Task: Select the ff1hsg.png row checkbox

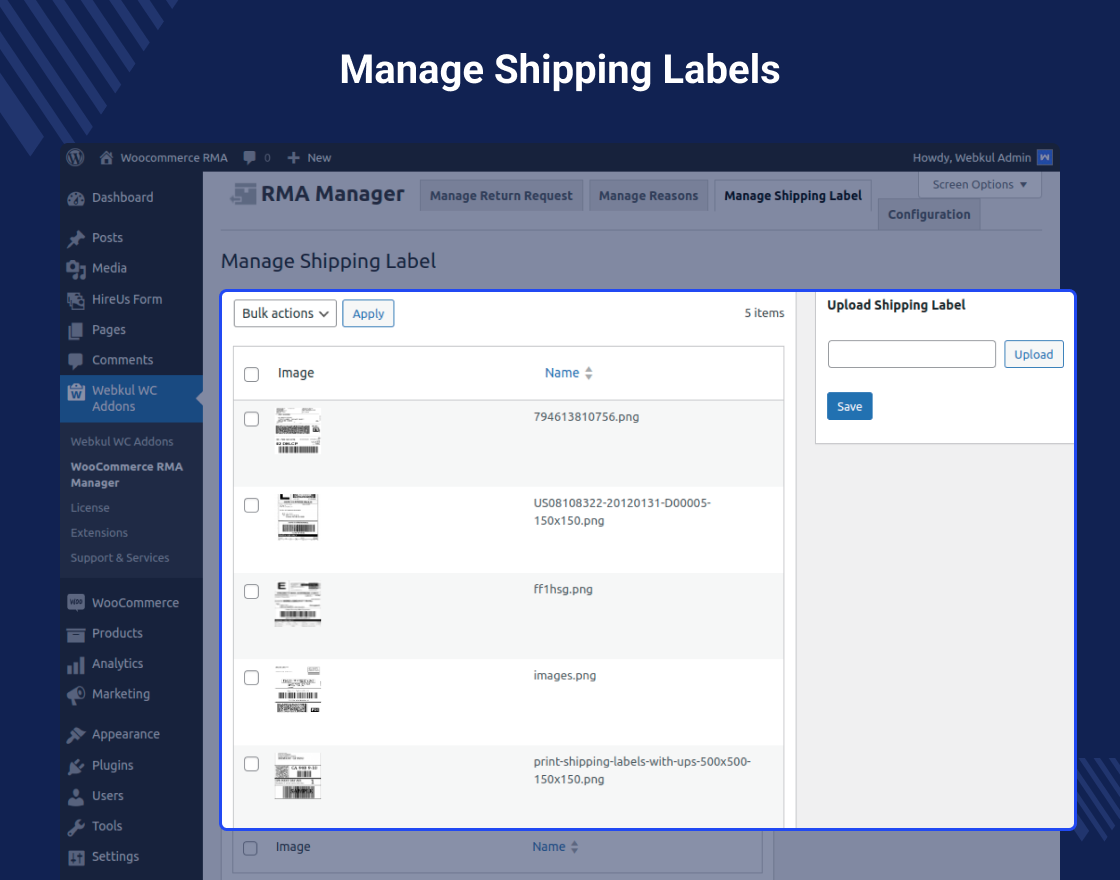Action: tap(252, 591)
